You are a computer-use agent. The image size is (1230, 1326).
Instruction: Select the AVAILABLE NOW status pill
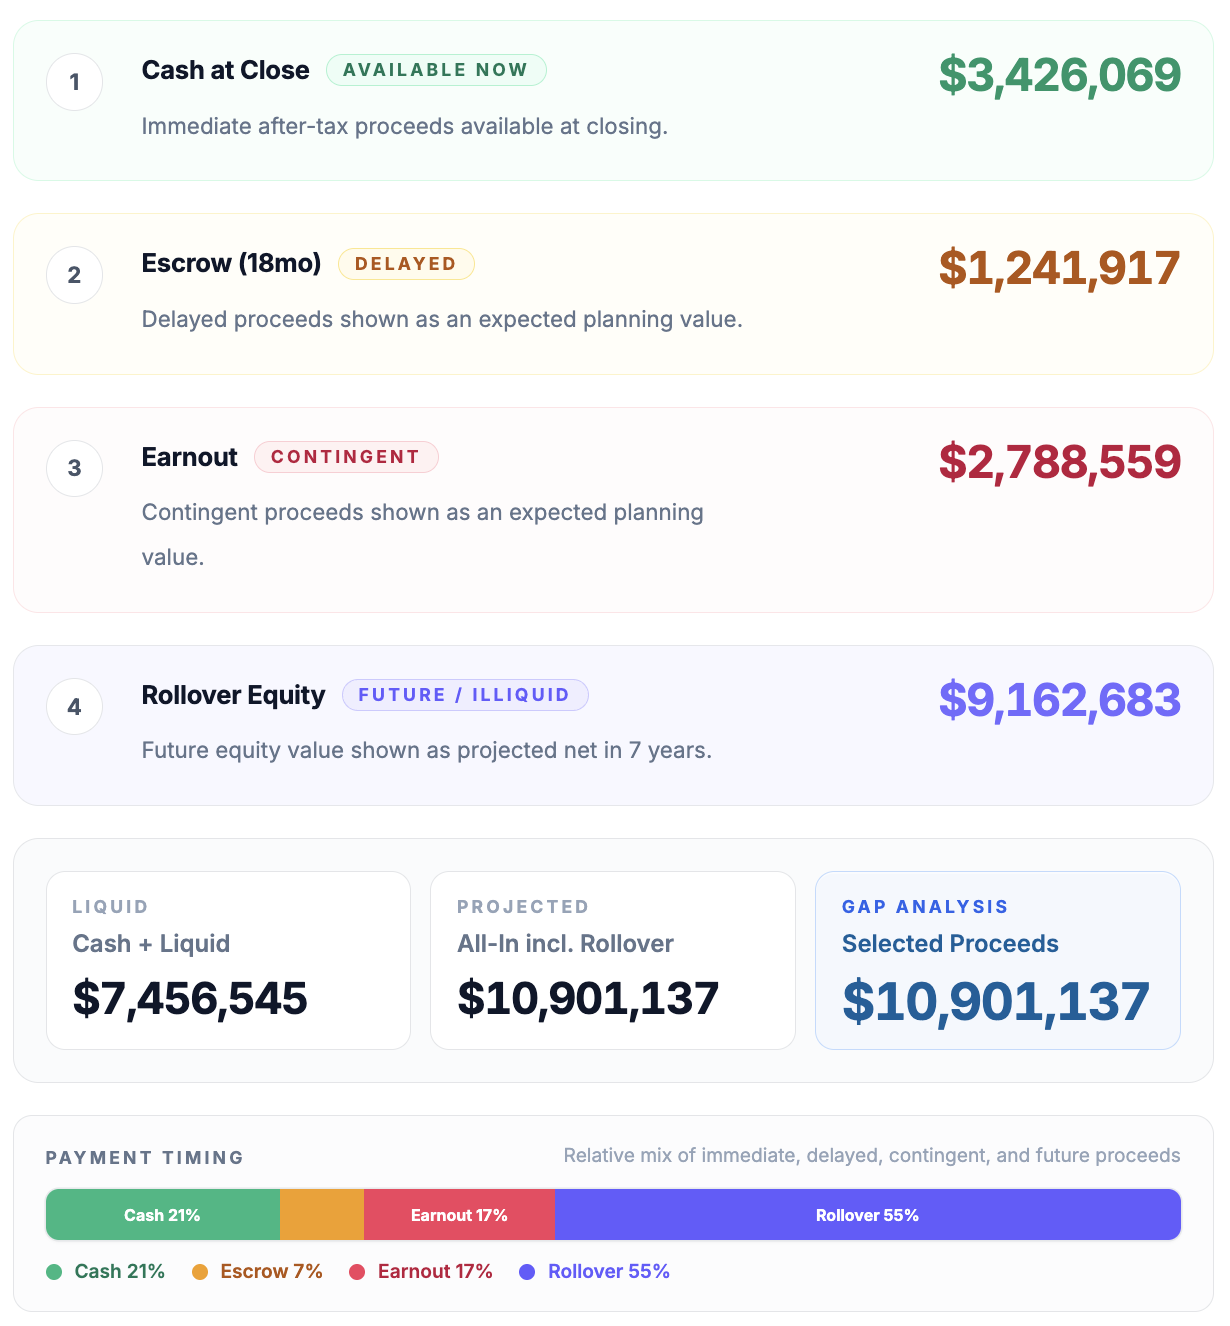point(435,70)
